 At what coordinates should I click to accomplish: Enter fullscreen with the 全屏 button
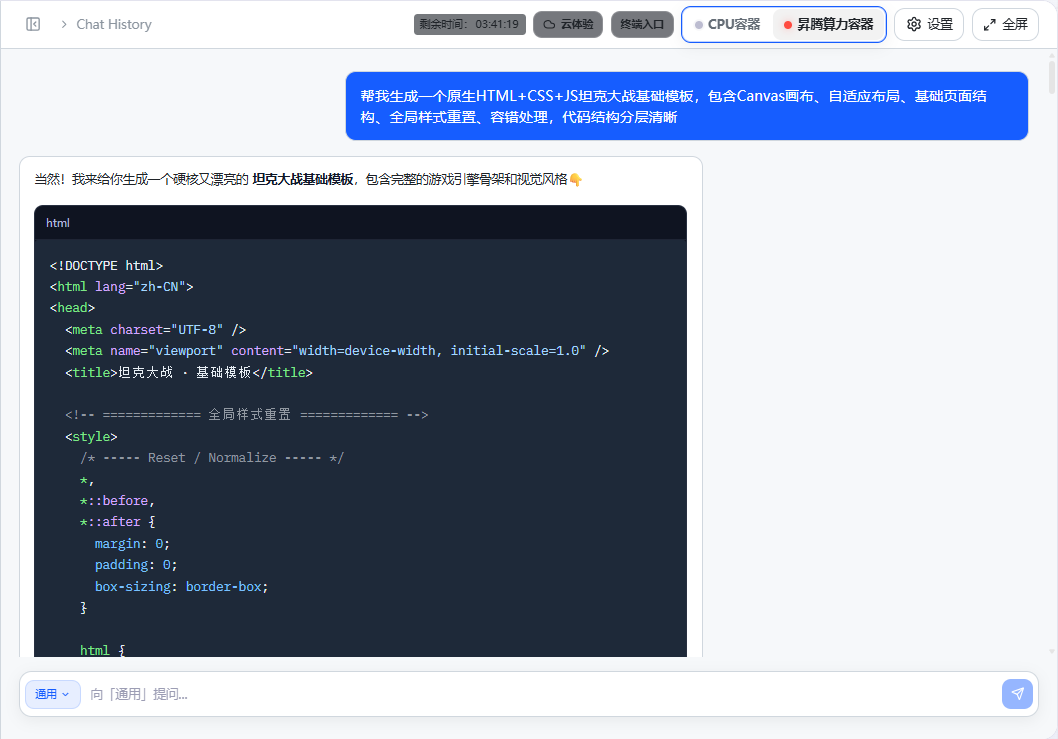(1005, 24)
